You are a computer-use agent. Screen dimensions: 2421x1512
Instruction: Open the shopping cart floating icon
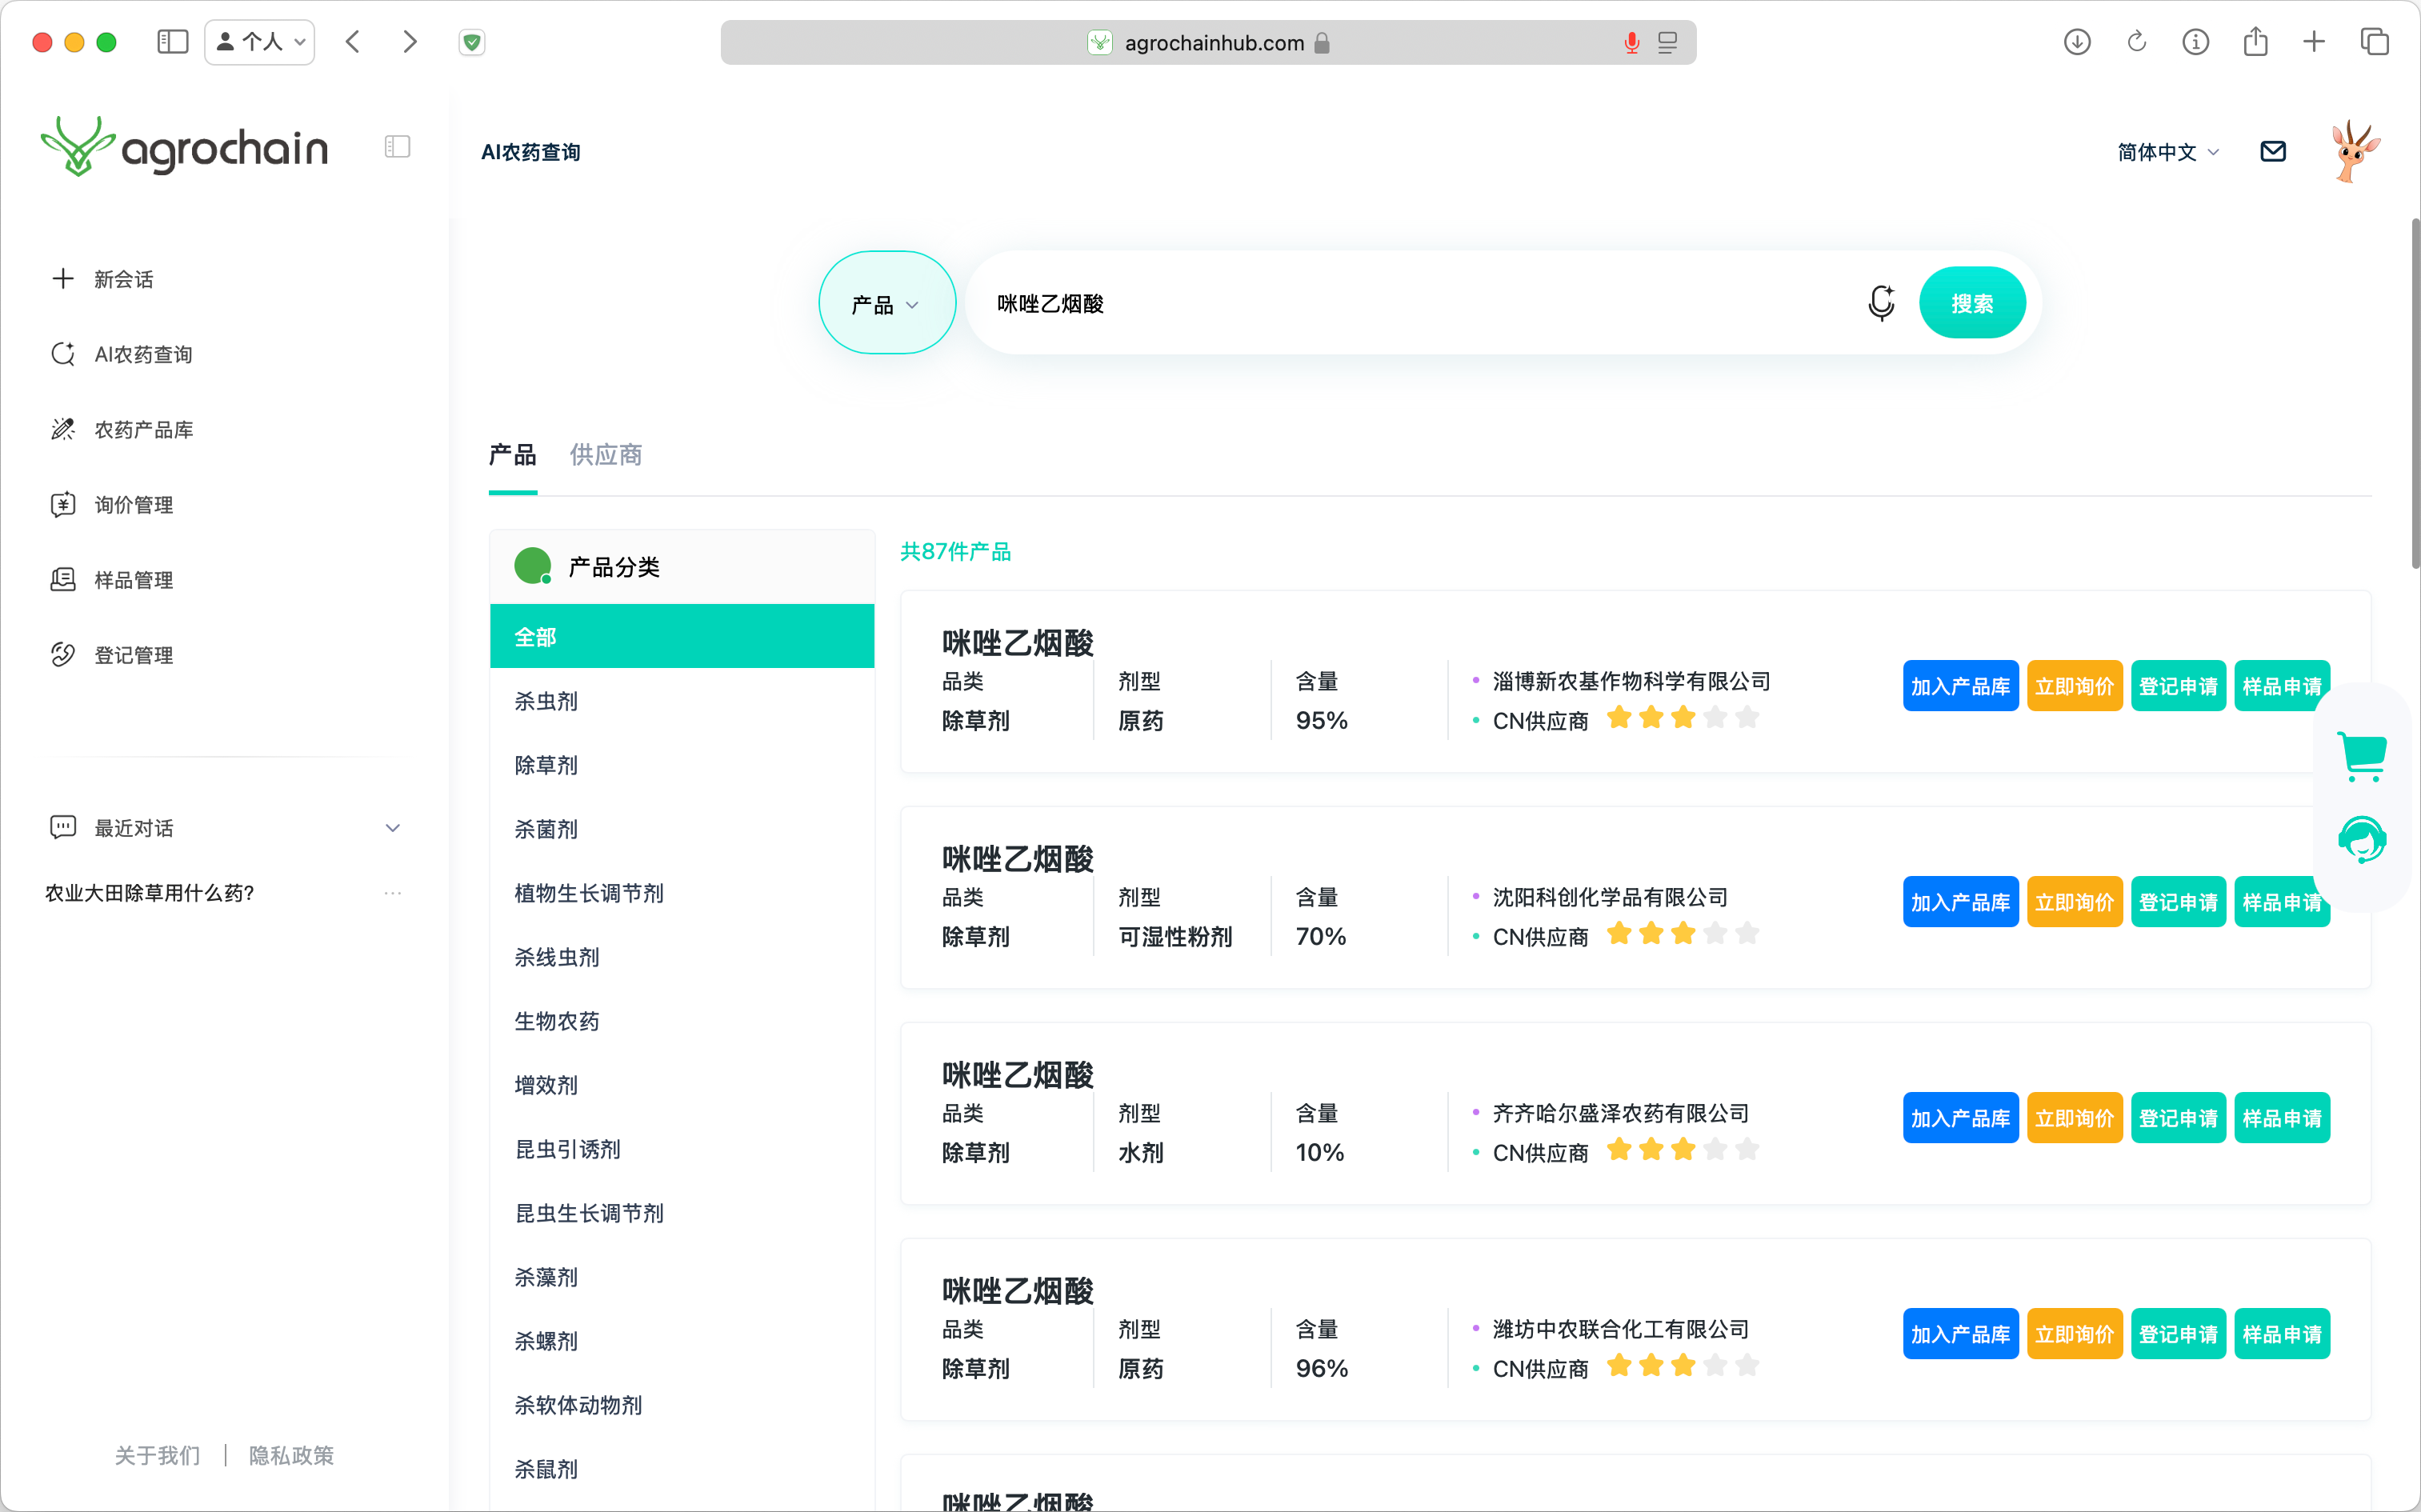[2362, 756]
